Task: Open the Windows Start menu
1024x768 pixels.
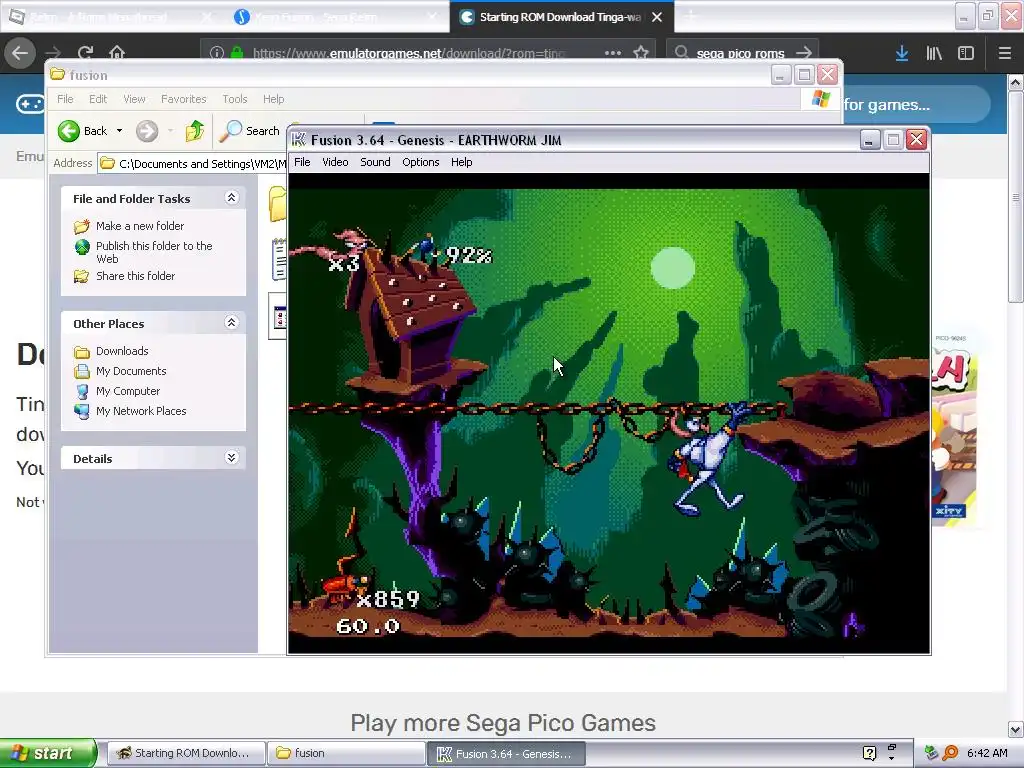Action: (x=47, y=753)
